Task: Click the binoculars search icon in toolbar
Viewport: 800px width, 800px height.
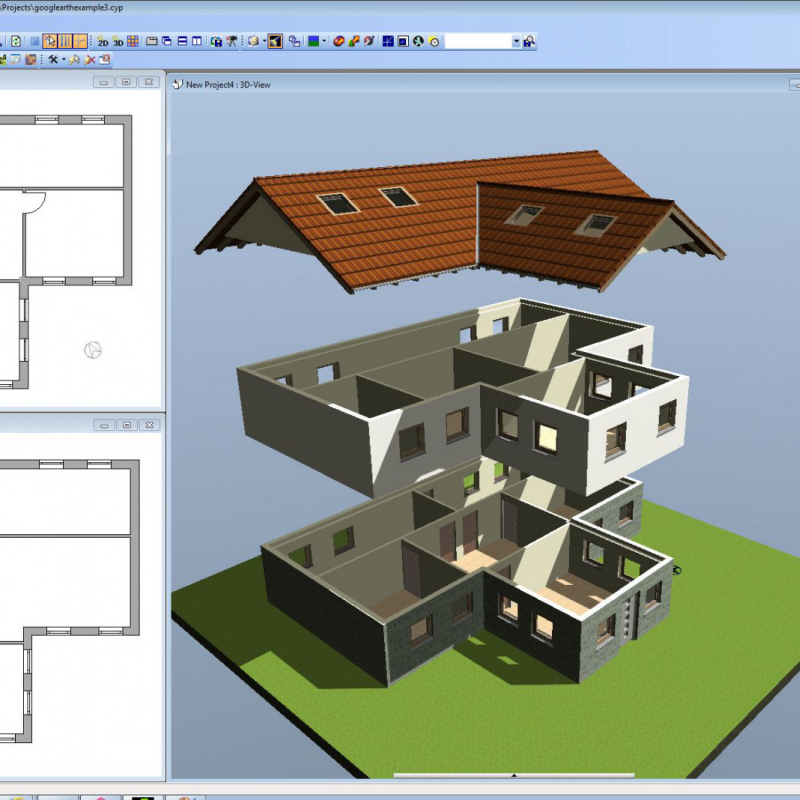Action: tap(216, 42)
